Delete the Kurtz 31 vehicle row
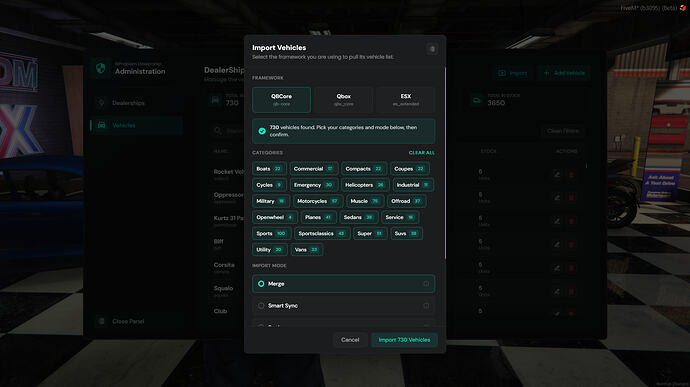The height and width of the screenshot is (387, 690). point(572,221)
